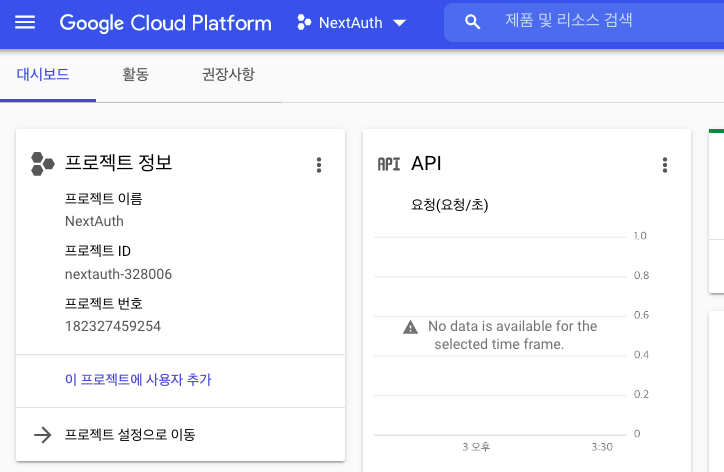
Task: Focus the 제품 및 리소스 검색 search field
Action: pyautogui.click(x=584, y=22)
